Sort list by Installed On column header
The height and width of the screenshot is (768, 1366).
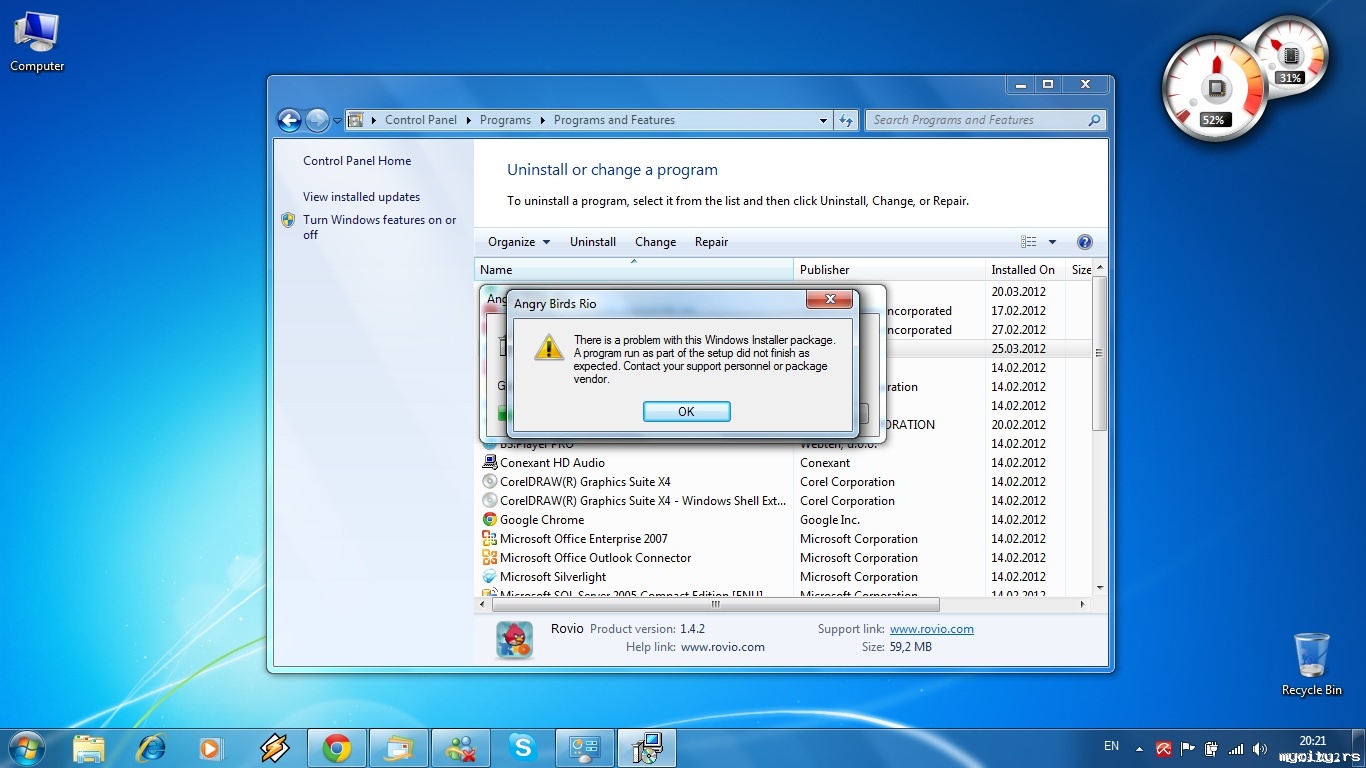[1025, 270]
